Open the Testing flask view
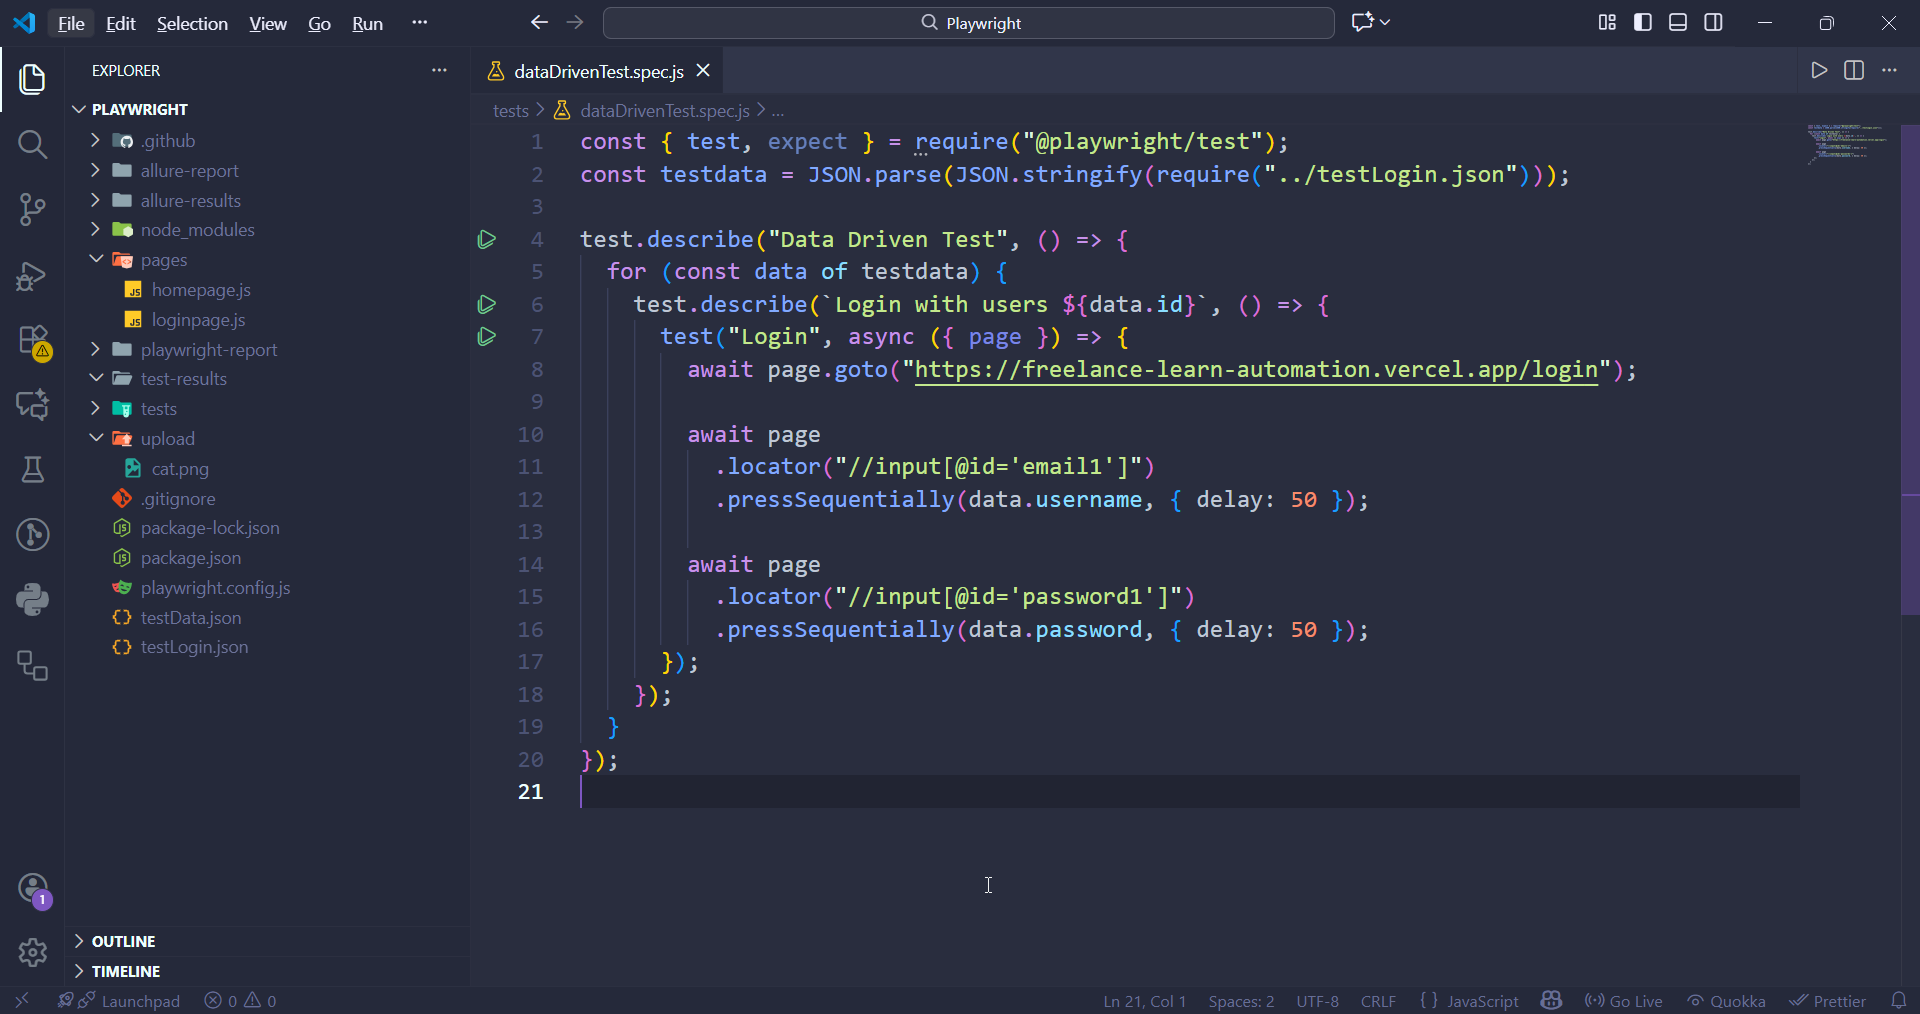This screenshot has height=1014, width=1920. pyautogui.click(x=32, y=470)
